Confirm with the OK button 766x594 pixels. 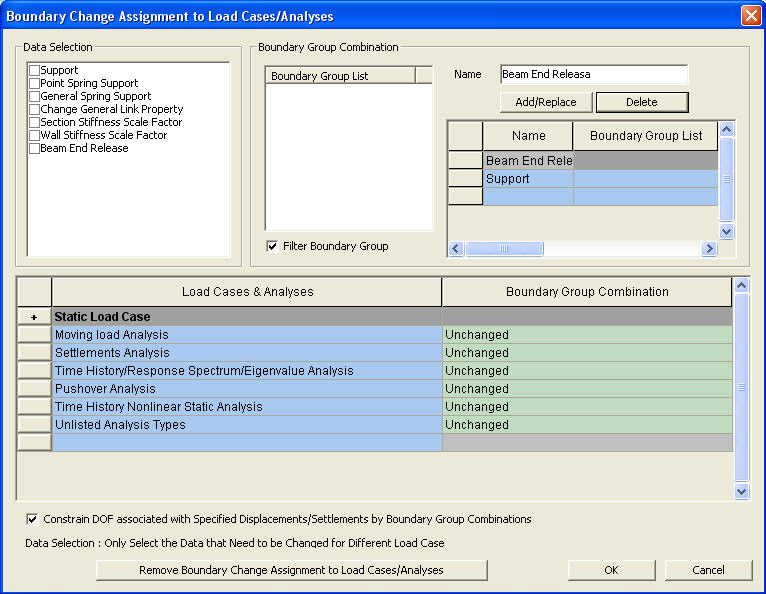pyautogui.click(x=610, y=570)
